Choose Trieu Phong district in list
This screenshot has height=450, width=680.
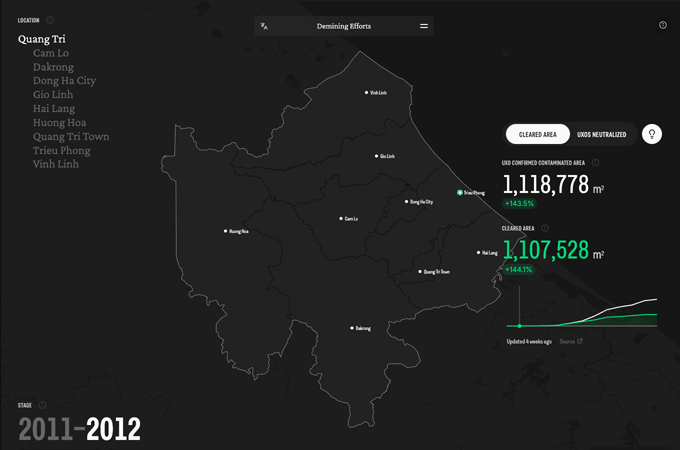point(62,150)
